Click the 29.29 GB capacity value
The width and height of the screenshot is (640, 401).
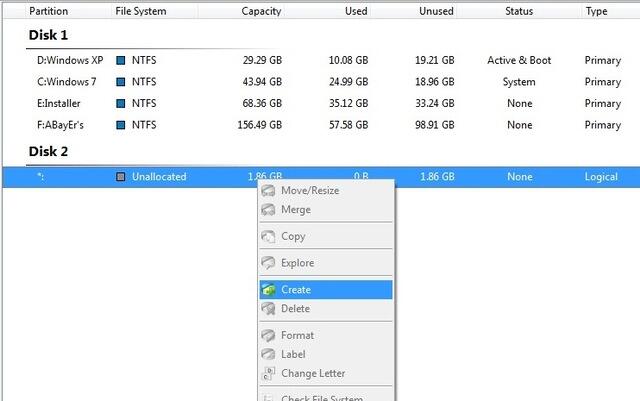(x=262, y=60)
